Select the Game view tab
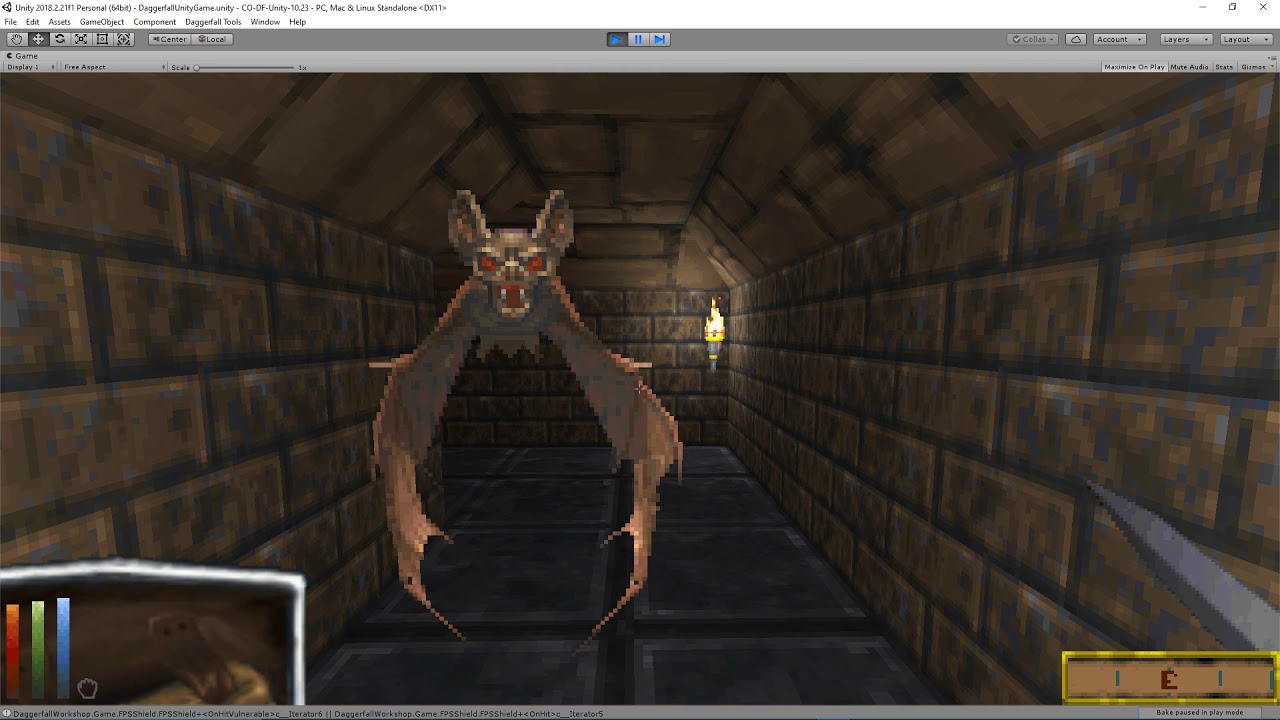The image size is (1280, 720). (x=23, y=56)
